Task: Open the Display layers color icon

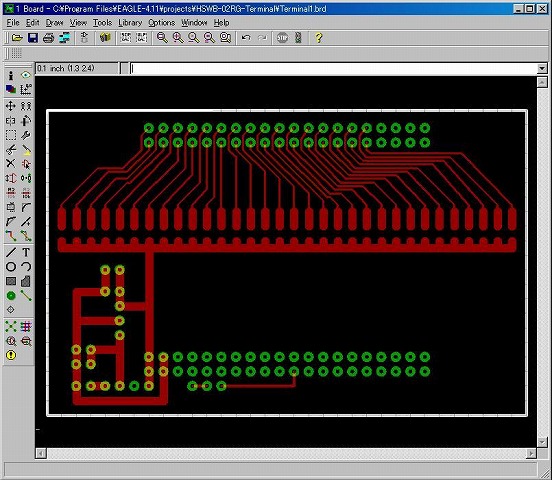Action: [x=11, y=89]
